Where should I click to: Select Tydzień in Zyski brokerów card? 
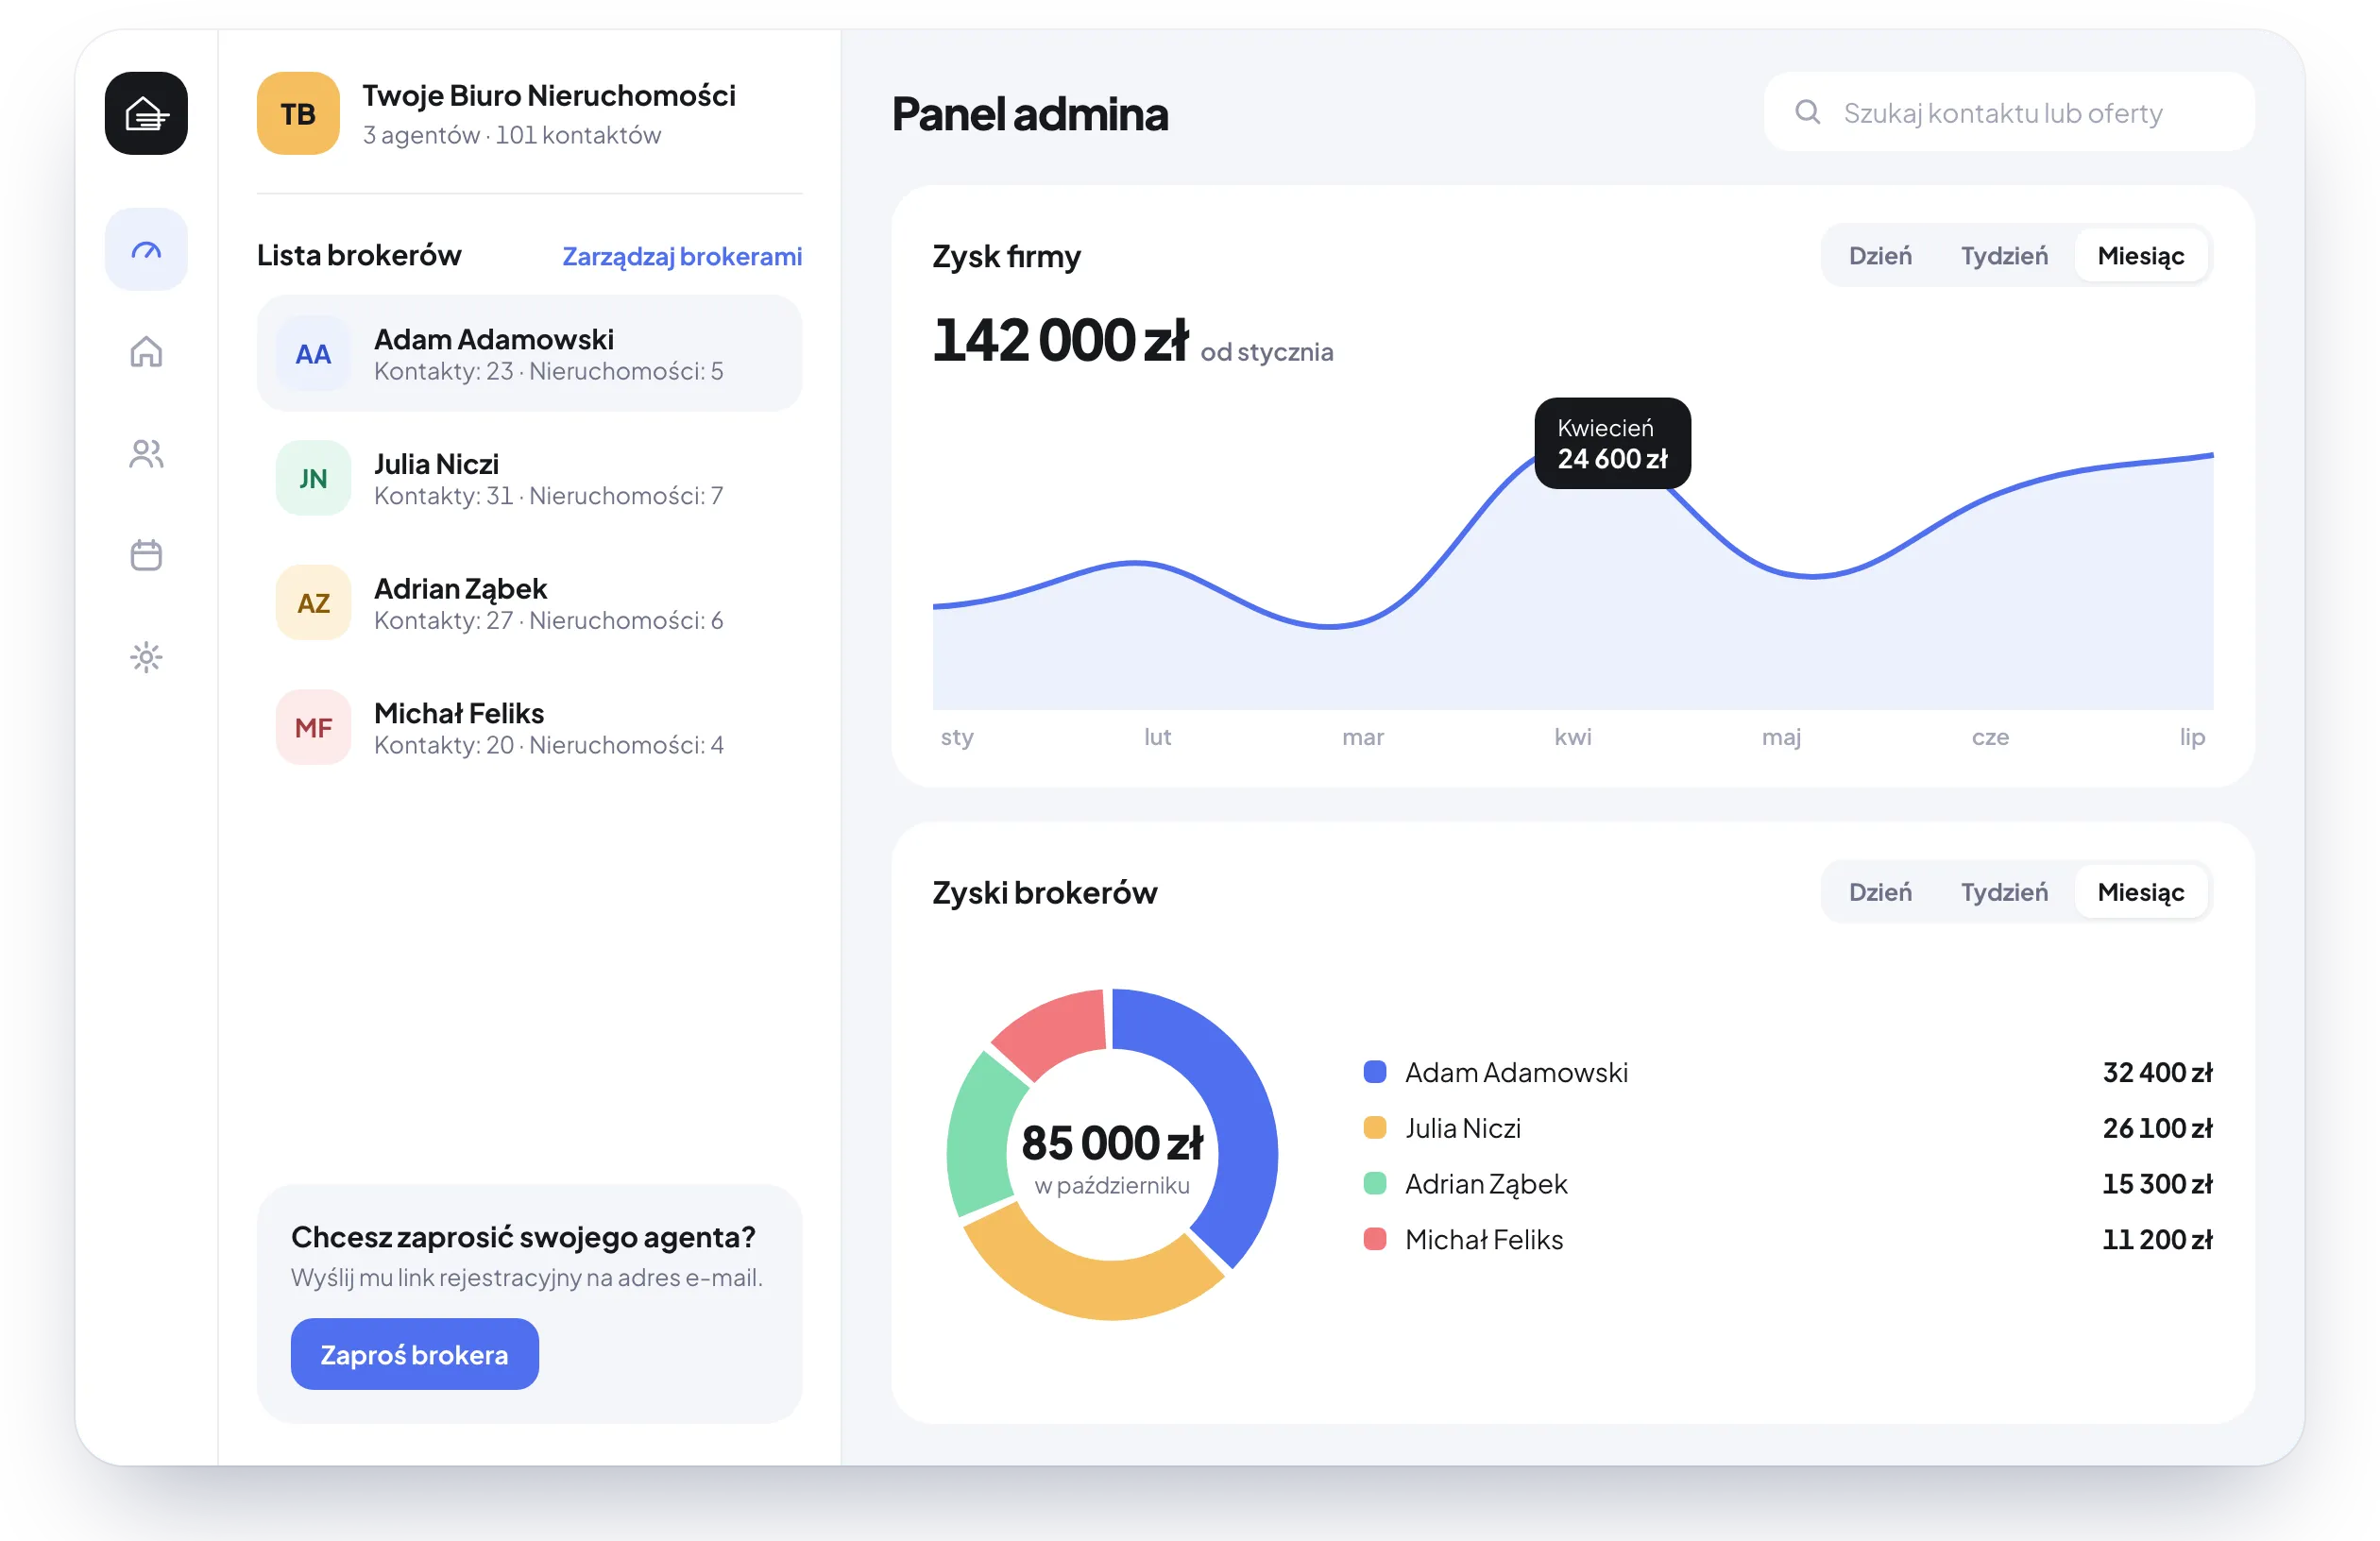(2003, 892)
